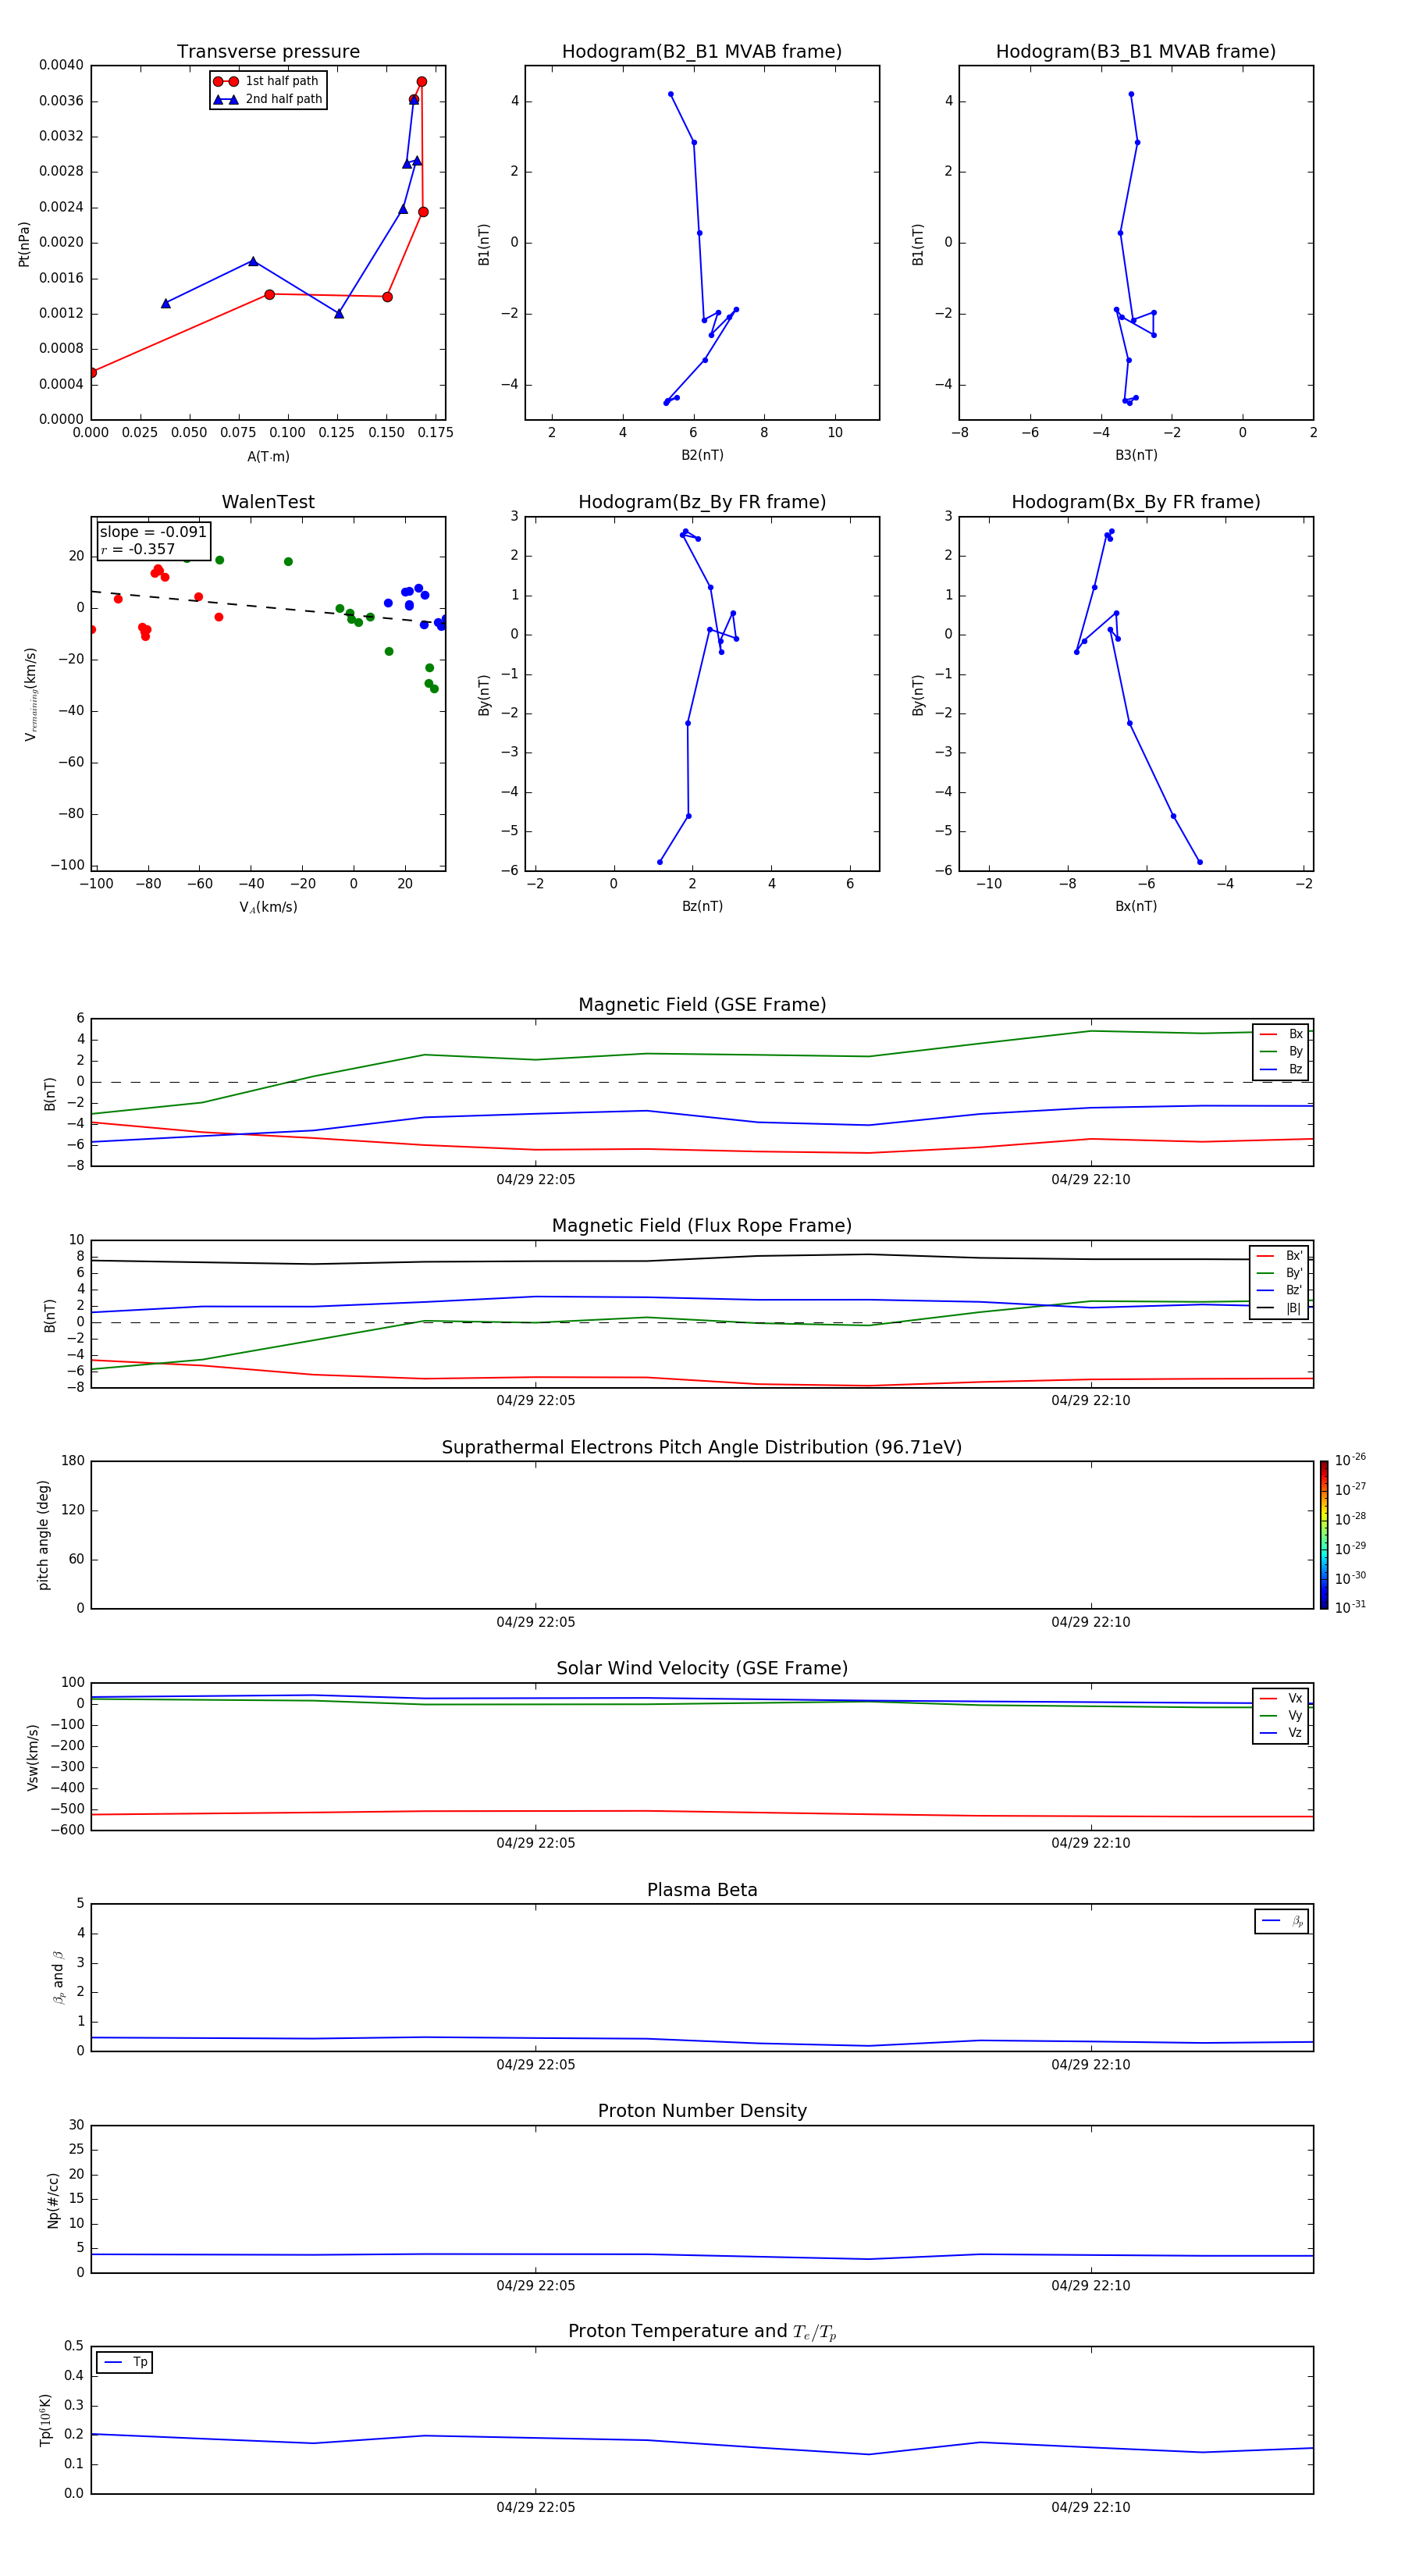Click the "B3(nT)" x-axis label
The height and width of the screenshot is (2576, 1405).
[1136, 455]
